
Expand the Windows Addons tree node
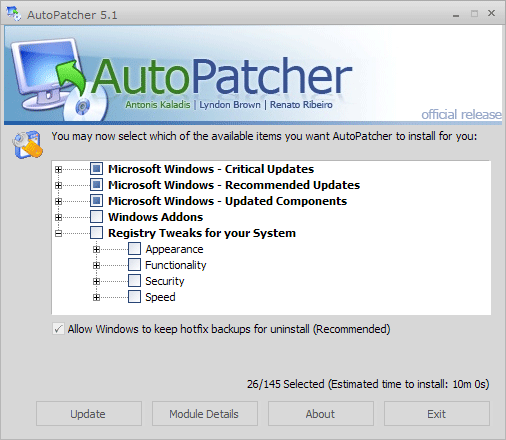[58, 217]
